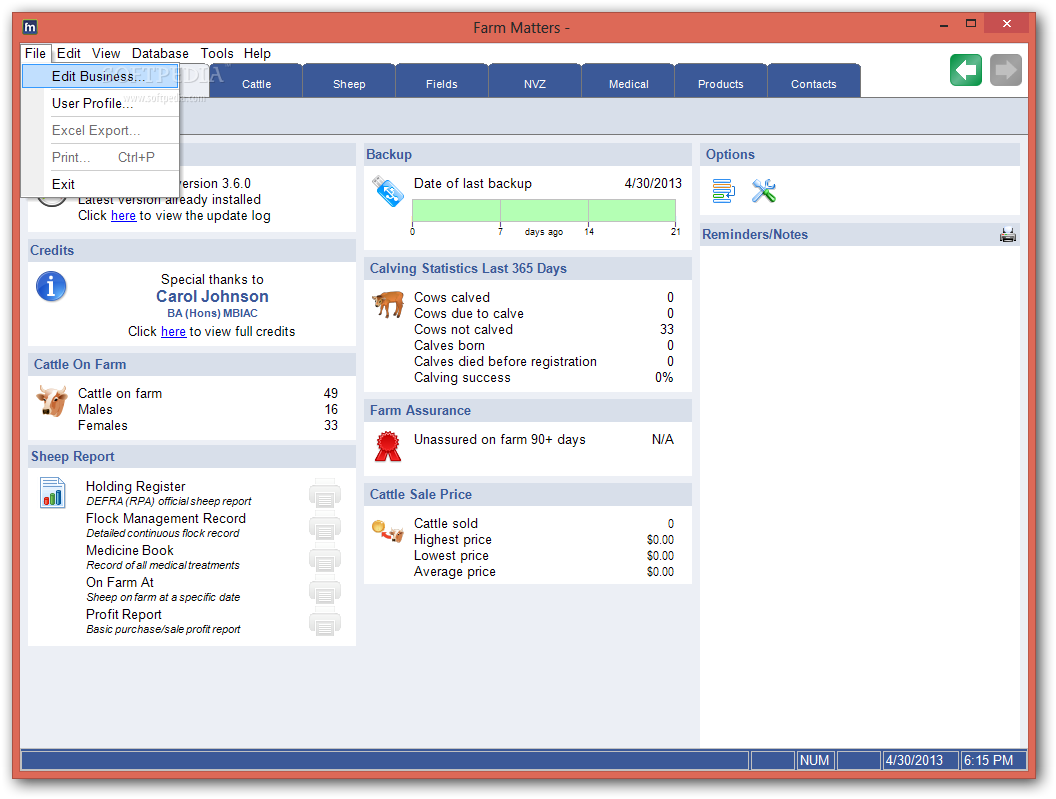Click the Highest price row
The width and height of the screenshot is (1056, 799).
[x=543, y=540]
